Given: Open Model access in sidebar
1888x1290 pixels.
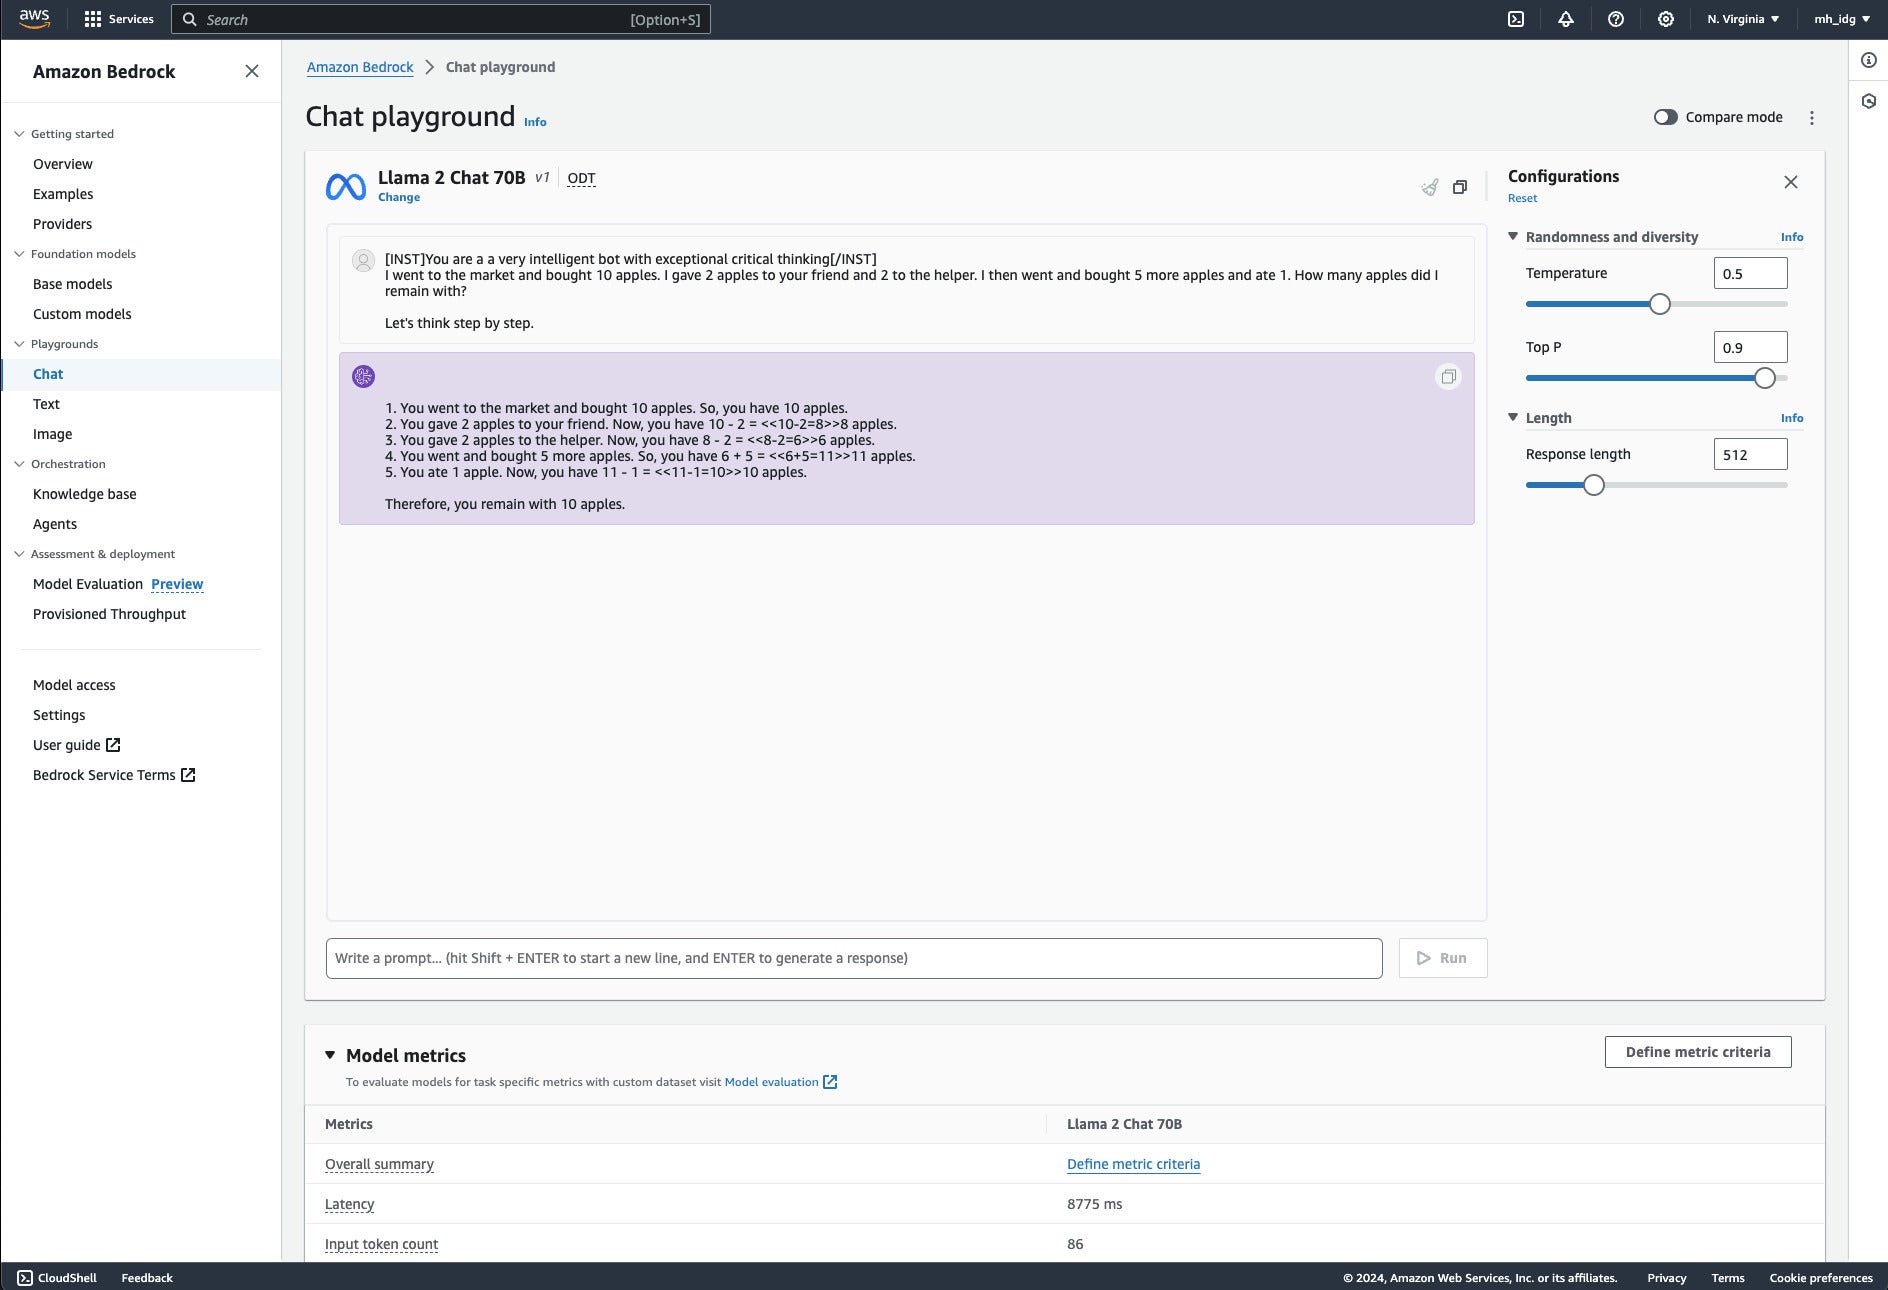Looking at the screenshot, I should coord(74,685).
